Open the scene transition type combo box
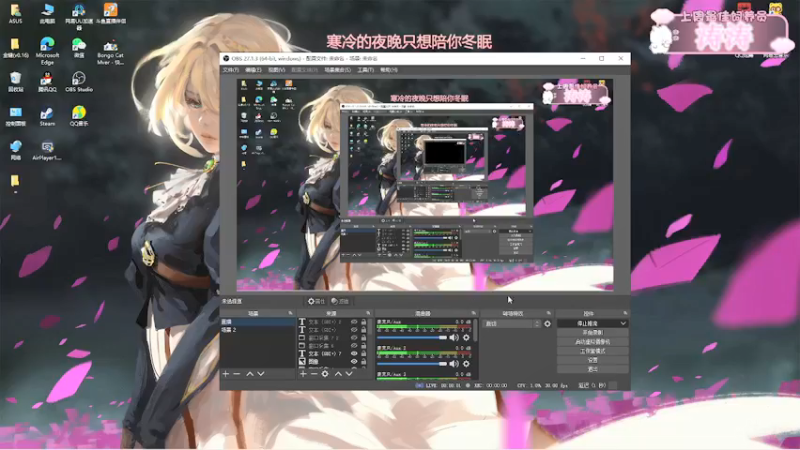800x450 pixels. click(x=511, y=323)
